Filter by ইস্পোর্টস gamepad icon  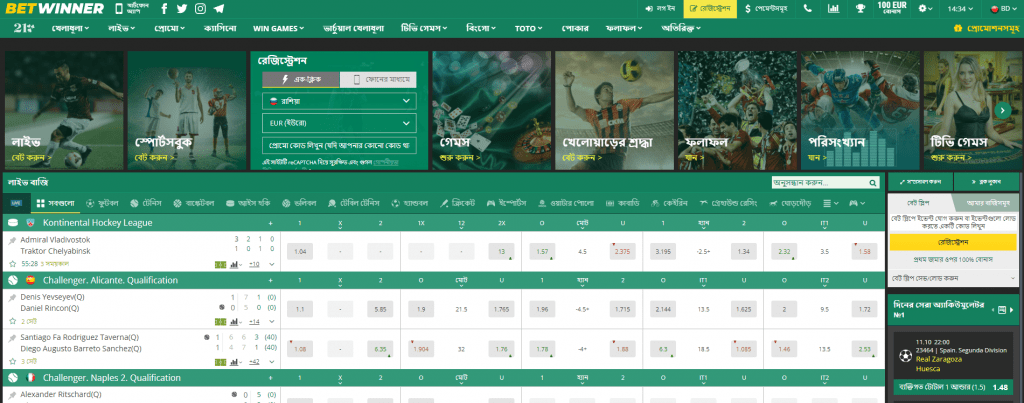pyautogui.click(x=506, y=203)
